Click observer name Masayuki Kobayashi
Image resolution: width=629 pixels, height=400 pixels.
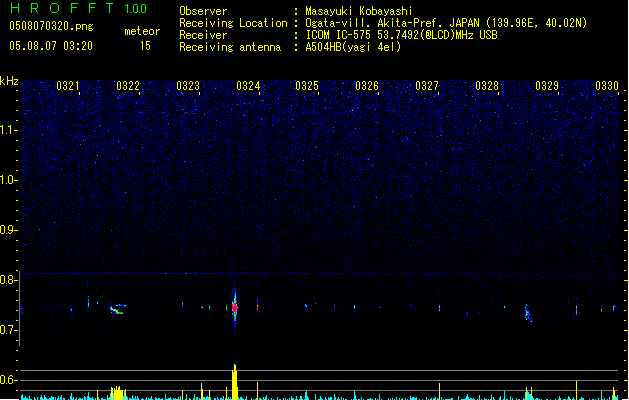(359, 11)
